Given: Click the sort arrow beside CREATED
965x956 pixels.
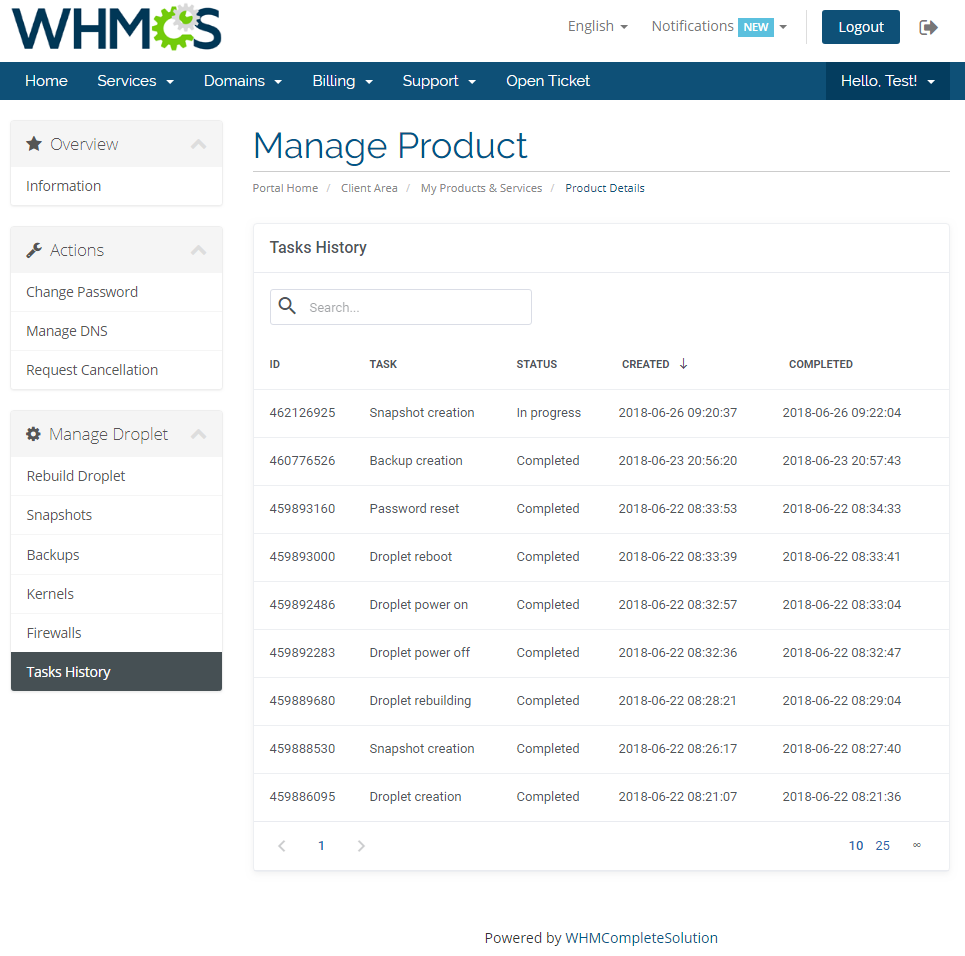Looking at the screenshot, I should click(x=683, y=364).
